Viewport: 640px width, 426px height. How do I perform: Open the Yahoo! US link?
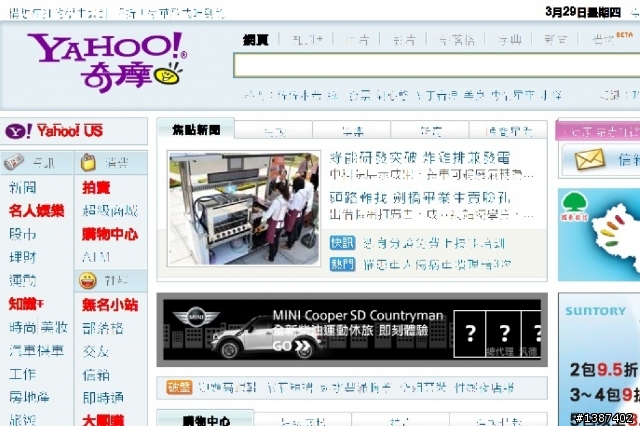[70, 131]
